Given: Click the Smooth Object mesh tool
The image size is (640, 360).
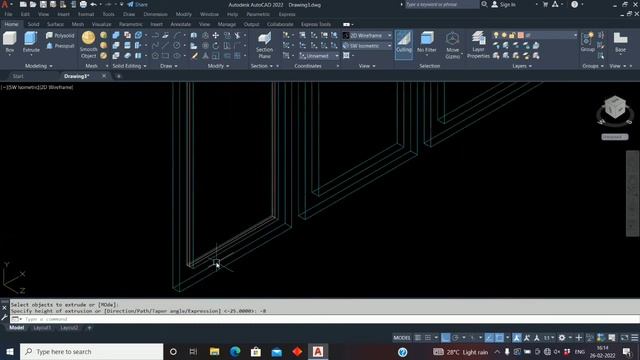Looking at the screenshot, I should [89, 44].
